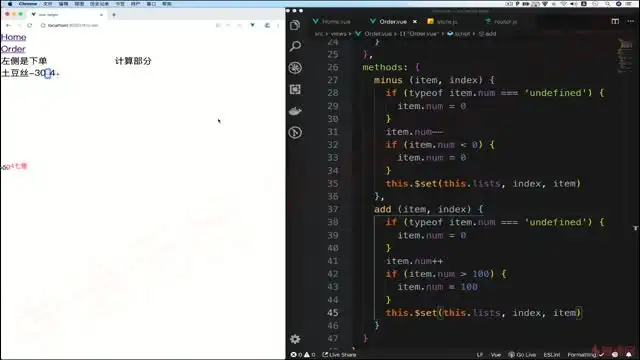
Task: Click Go Live in the status bar
Action: tap(522, 355)
